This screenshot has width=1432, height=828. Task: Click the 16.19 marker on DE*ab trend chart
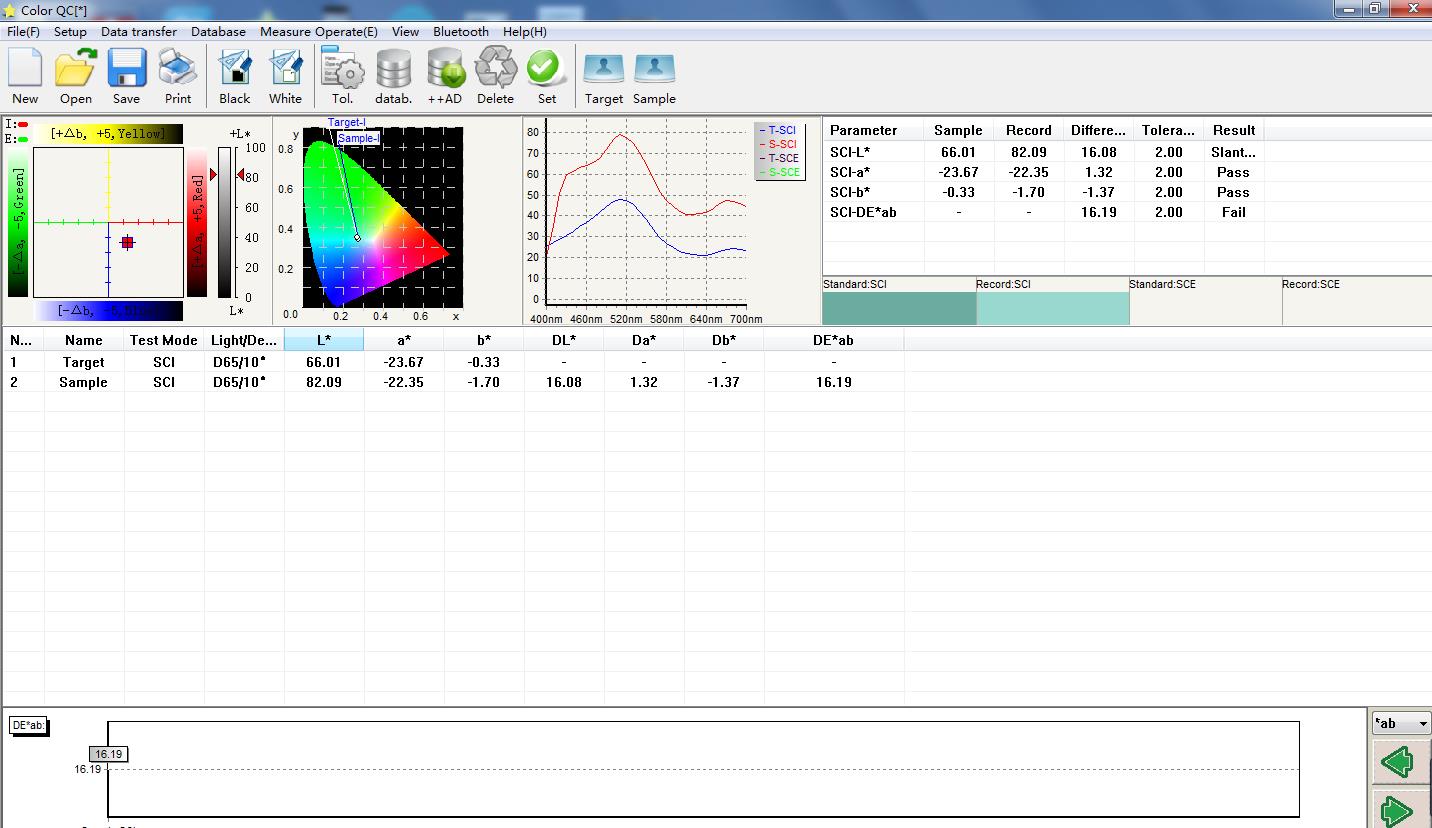pos(109,754)
